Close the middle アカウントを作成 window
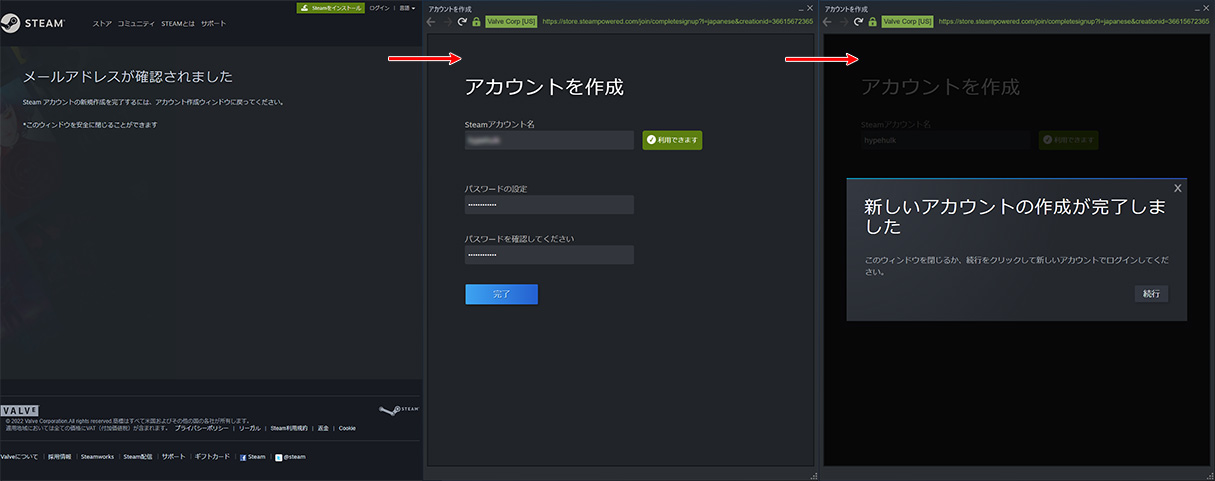This screenshot has width=1215, height=481. click(809, 7)
